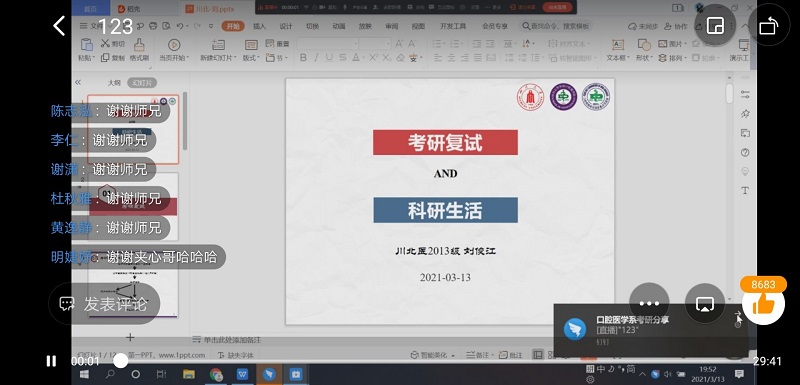Open the 形状 shapes dropdown

click(644, 58)
